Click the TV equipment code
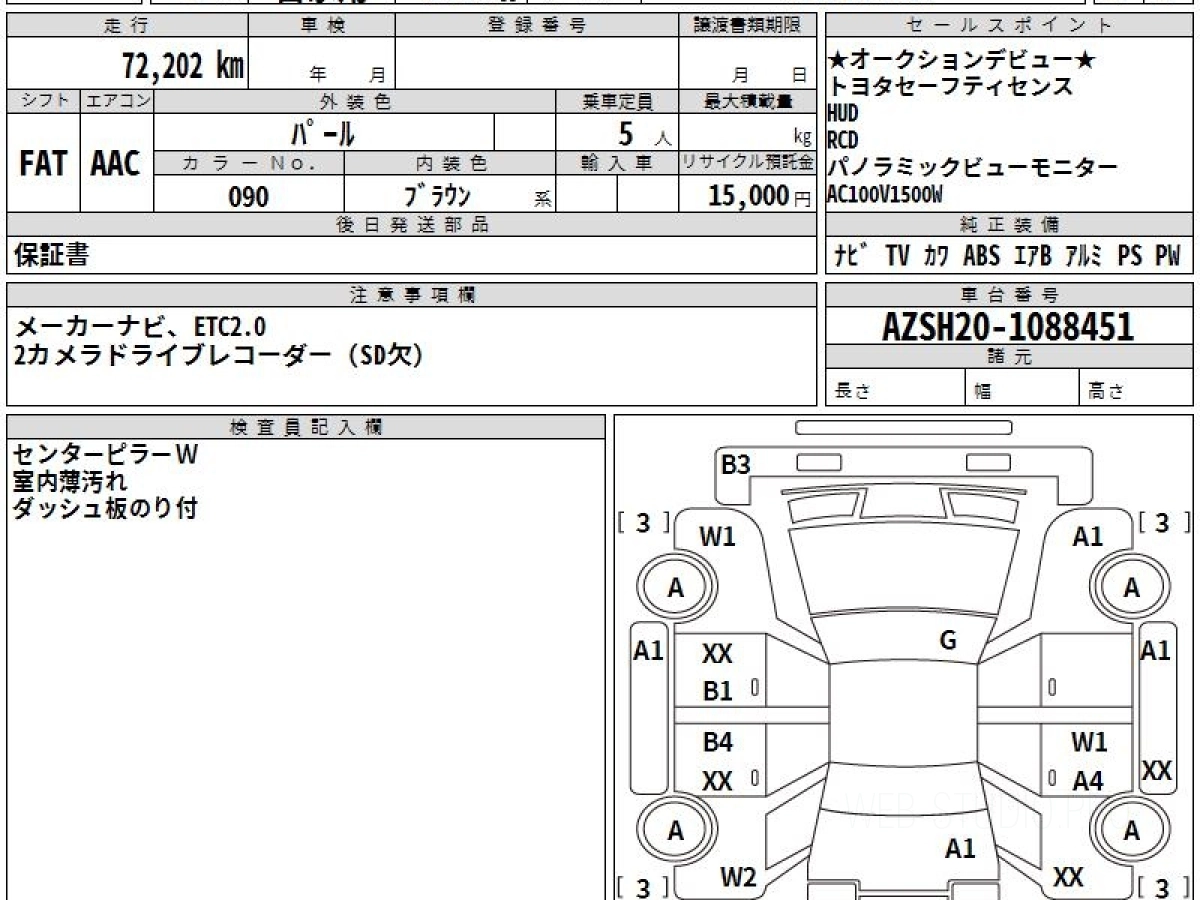The image size is (1200, 900). pyautogui.click(x=897, y=256)
